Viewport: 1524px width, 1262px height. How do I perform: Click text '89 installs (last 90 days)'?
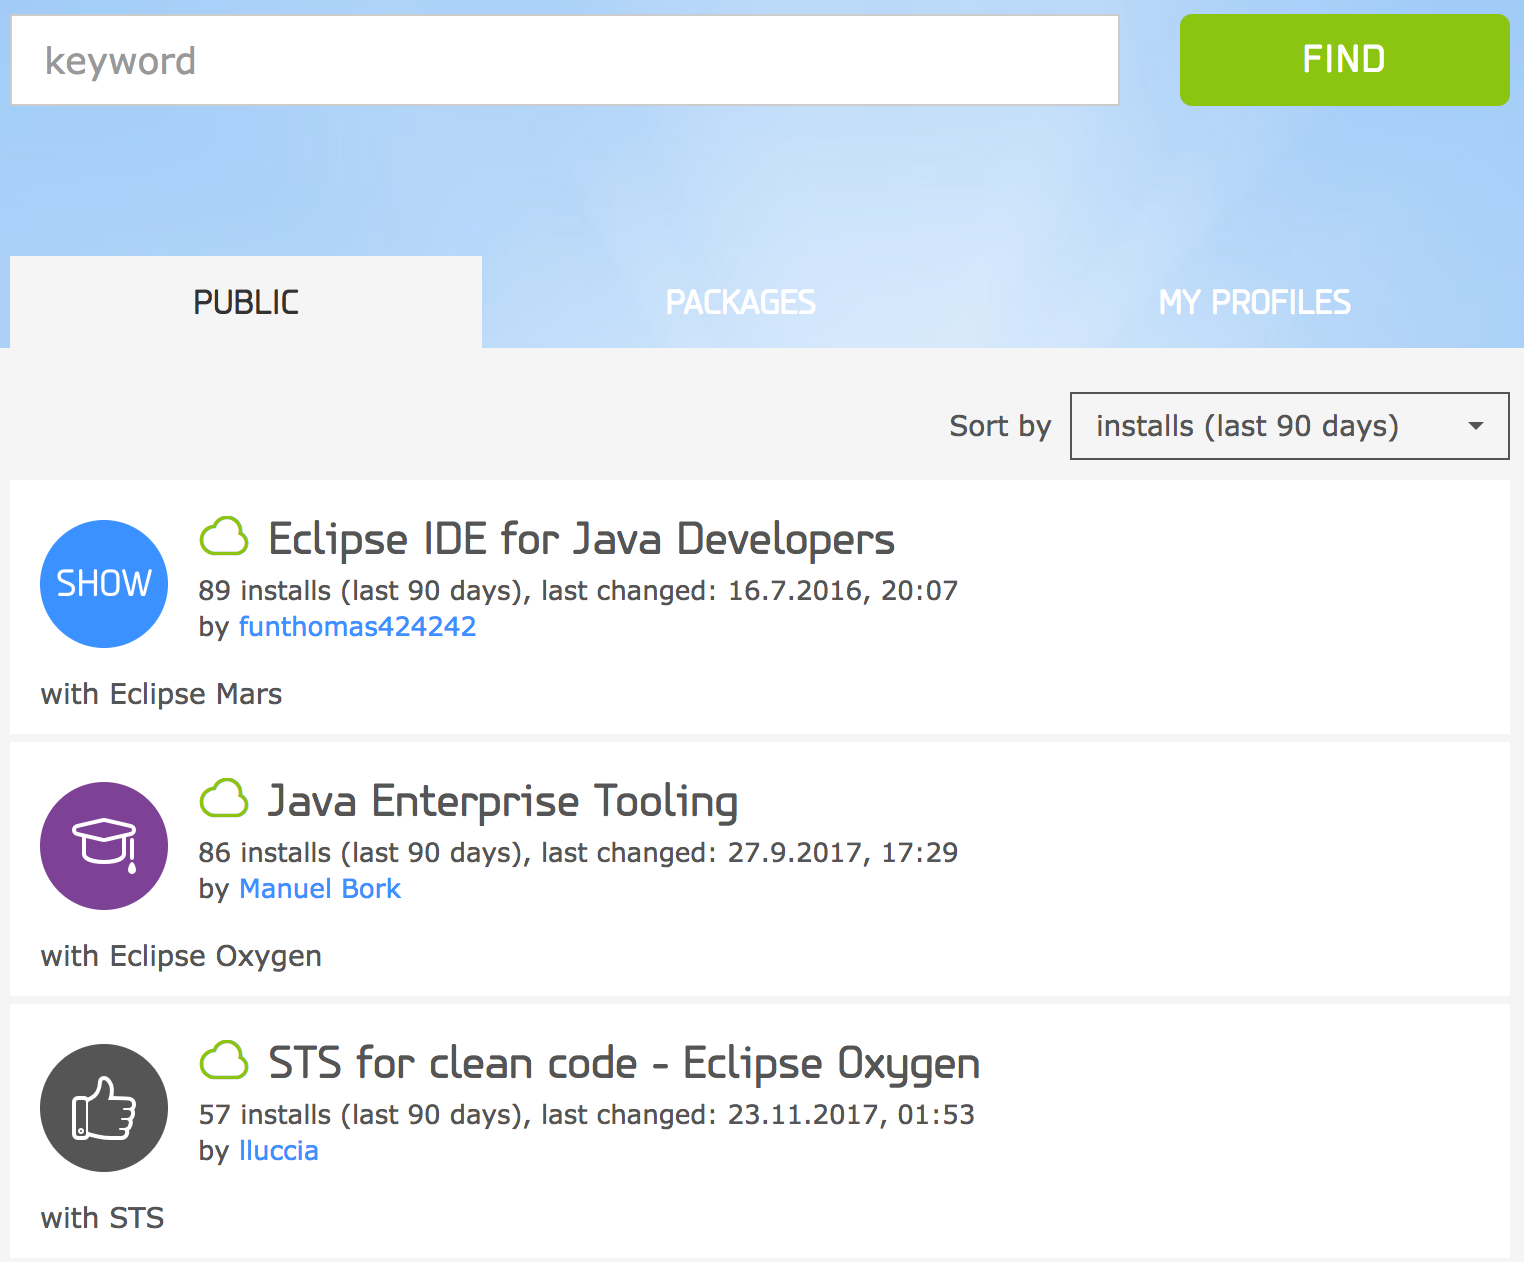point(362,591)
